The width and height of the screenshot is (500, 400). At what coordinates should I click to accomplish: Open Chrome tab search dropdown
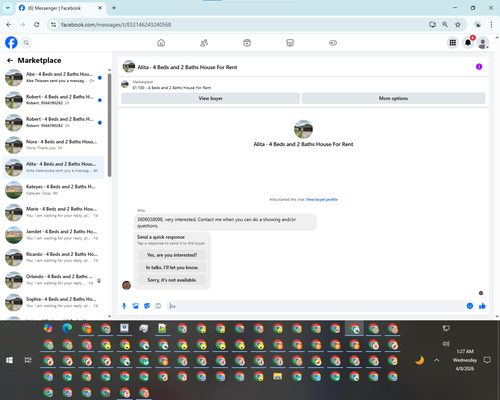[x=8, y=8]
